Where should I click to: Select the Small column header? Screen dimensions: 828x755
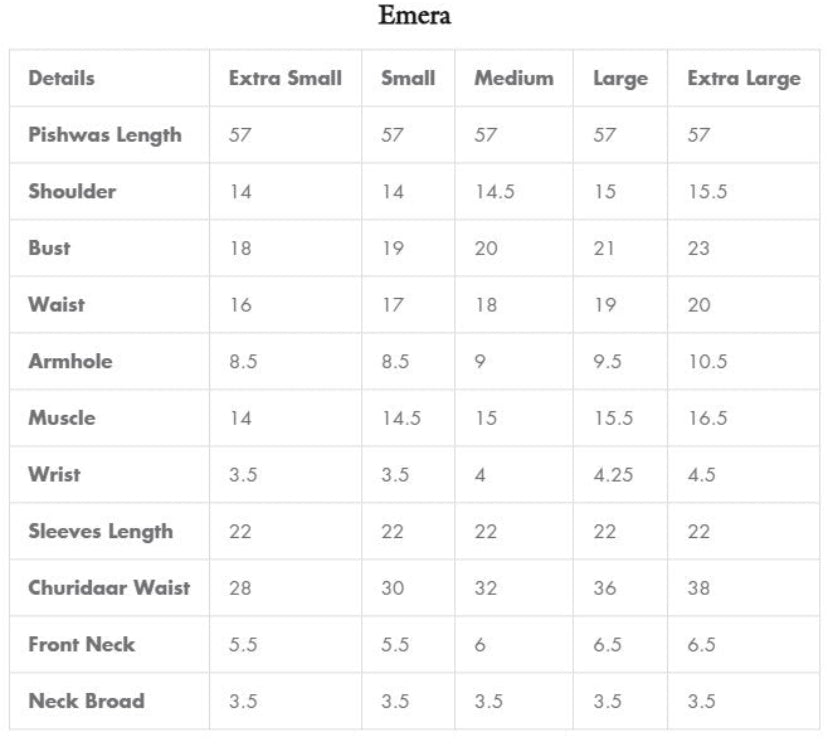[x=408, y=78]
